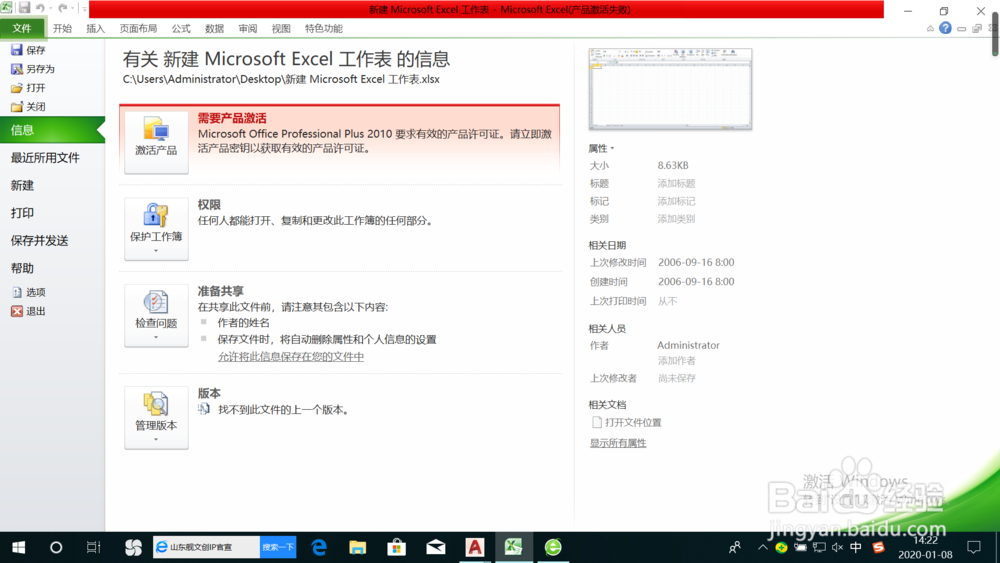Switch to the 视图 (View) tab
This screenshot has height=563, width=1000.
(281, 28)
